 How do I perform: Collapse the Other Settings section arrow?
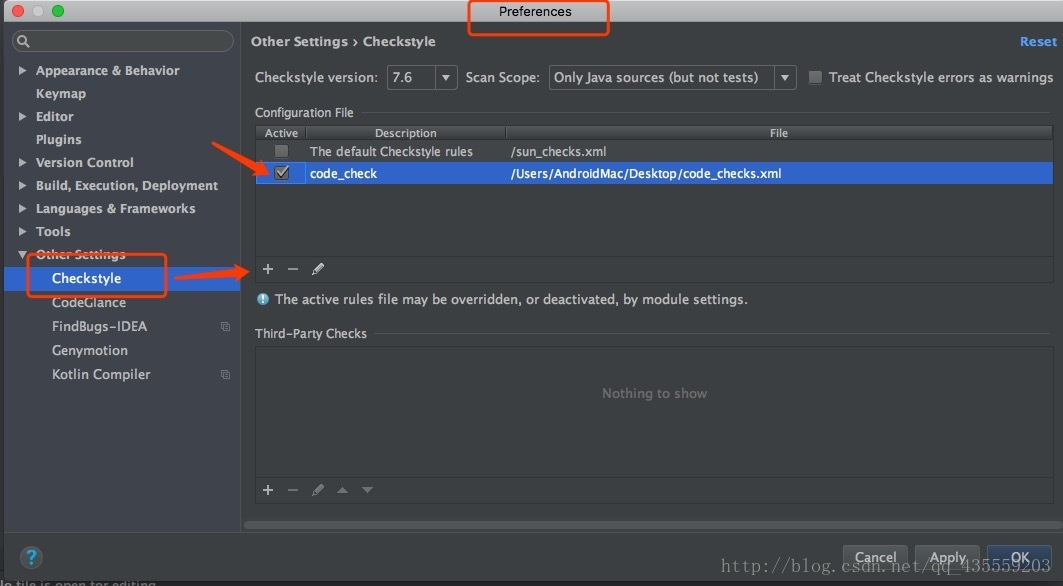22,255
